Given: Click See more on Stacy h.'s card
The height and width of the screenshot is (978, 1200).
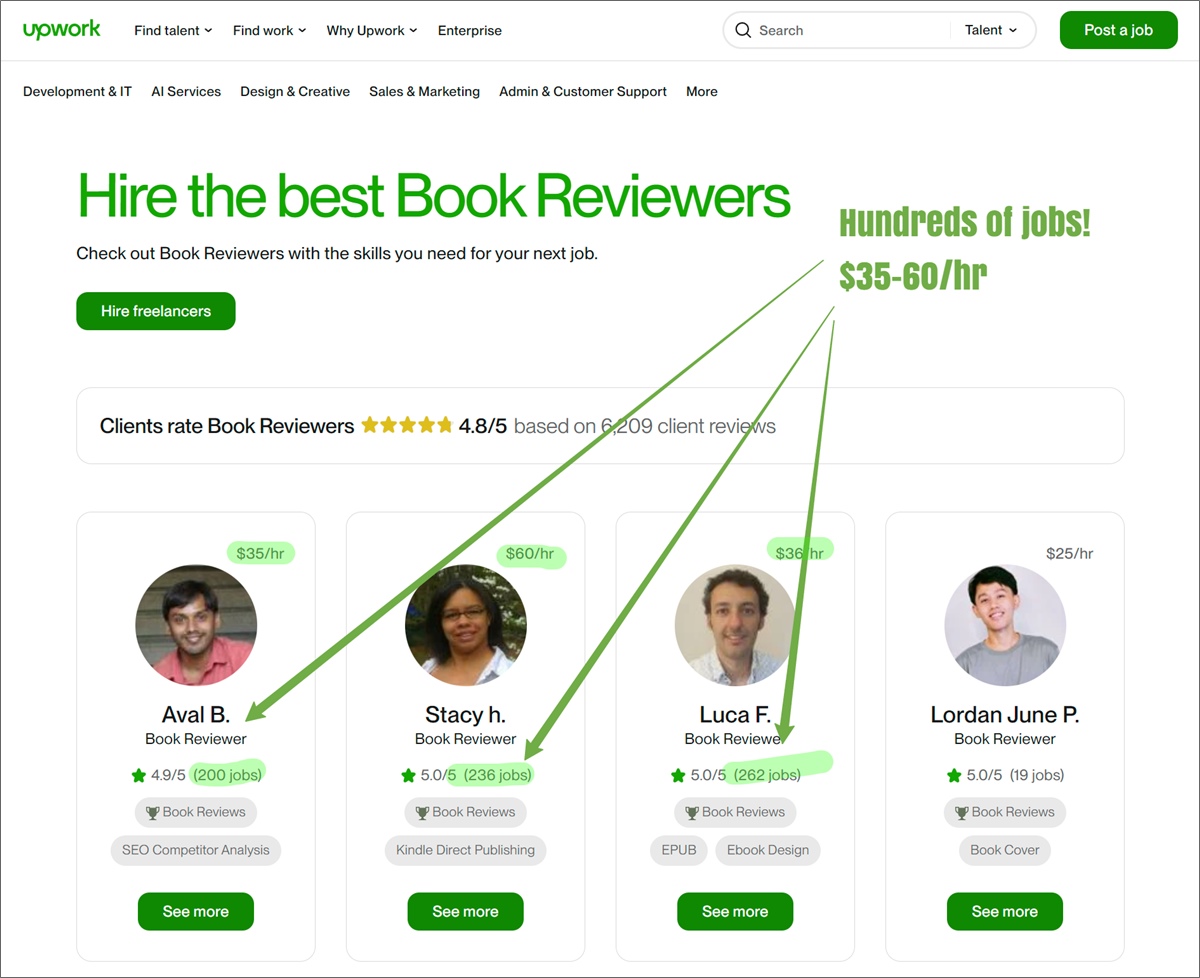Looking at the screenshot, I should click(466, 911).
